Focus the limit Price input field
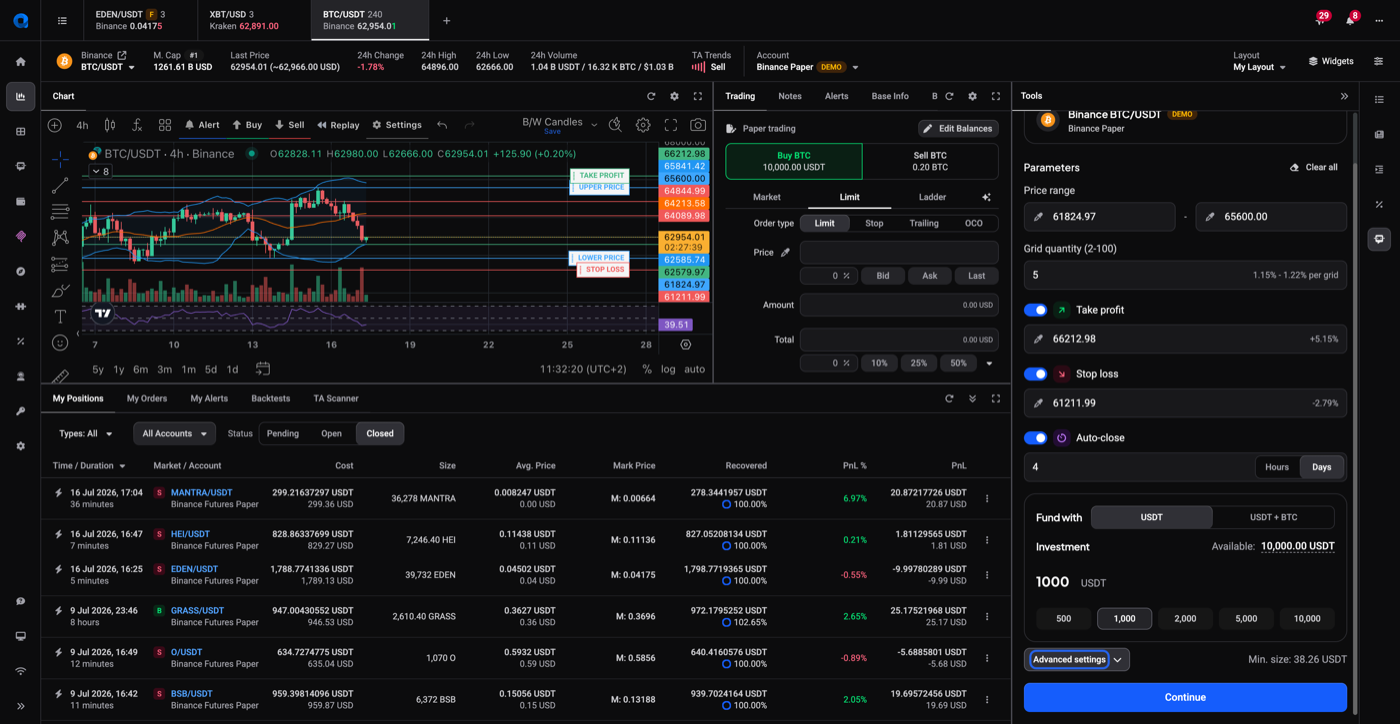 899,252
